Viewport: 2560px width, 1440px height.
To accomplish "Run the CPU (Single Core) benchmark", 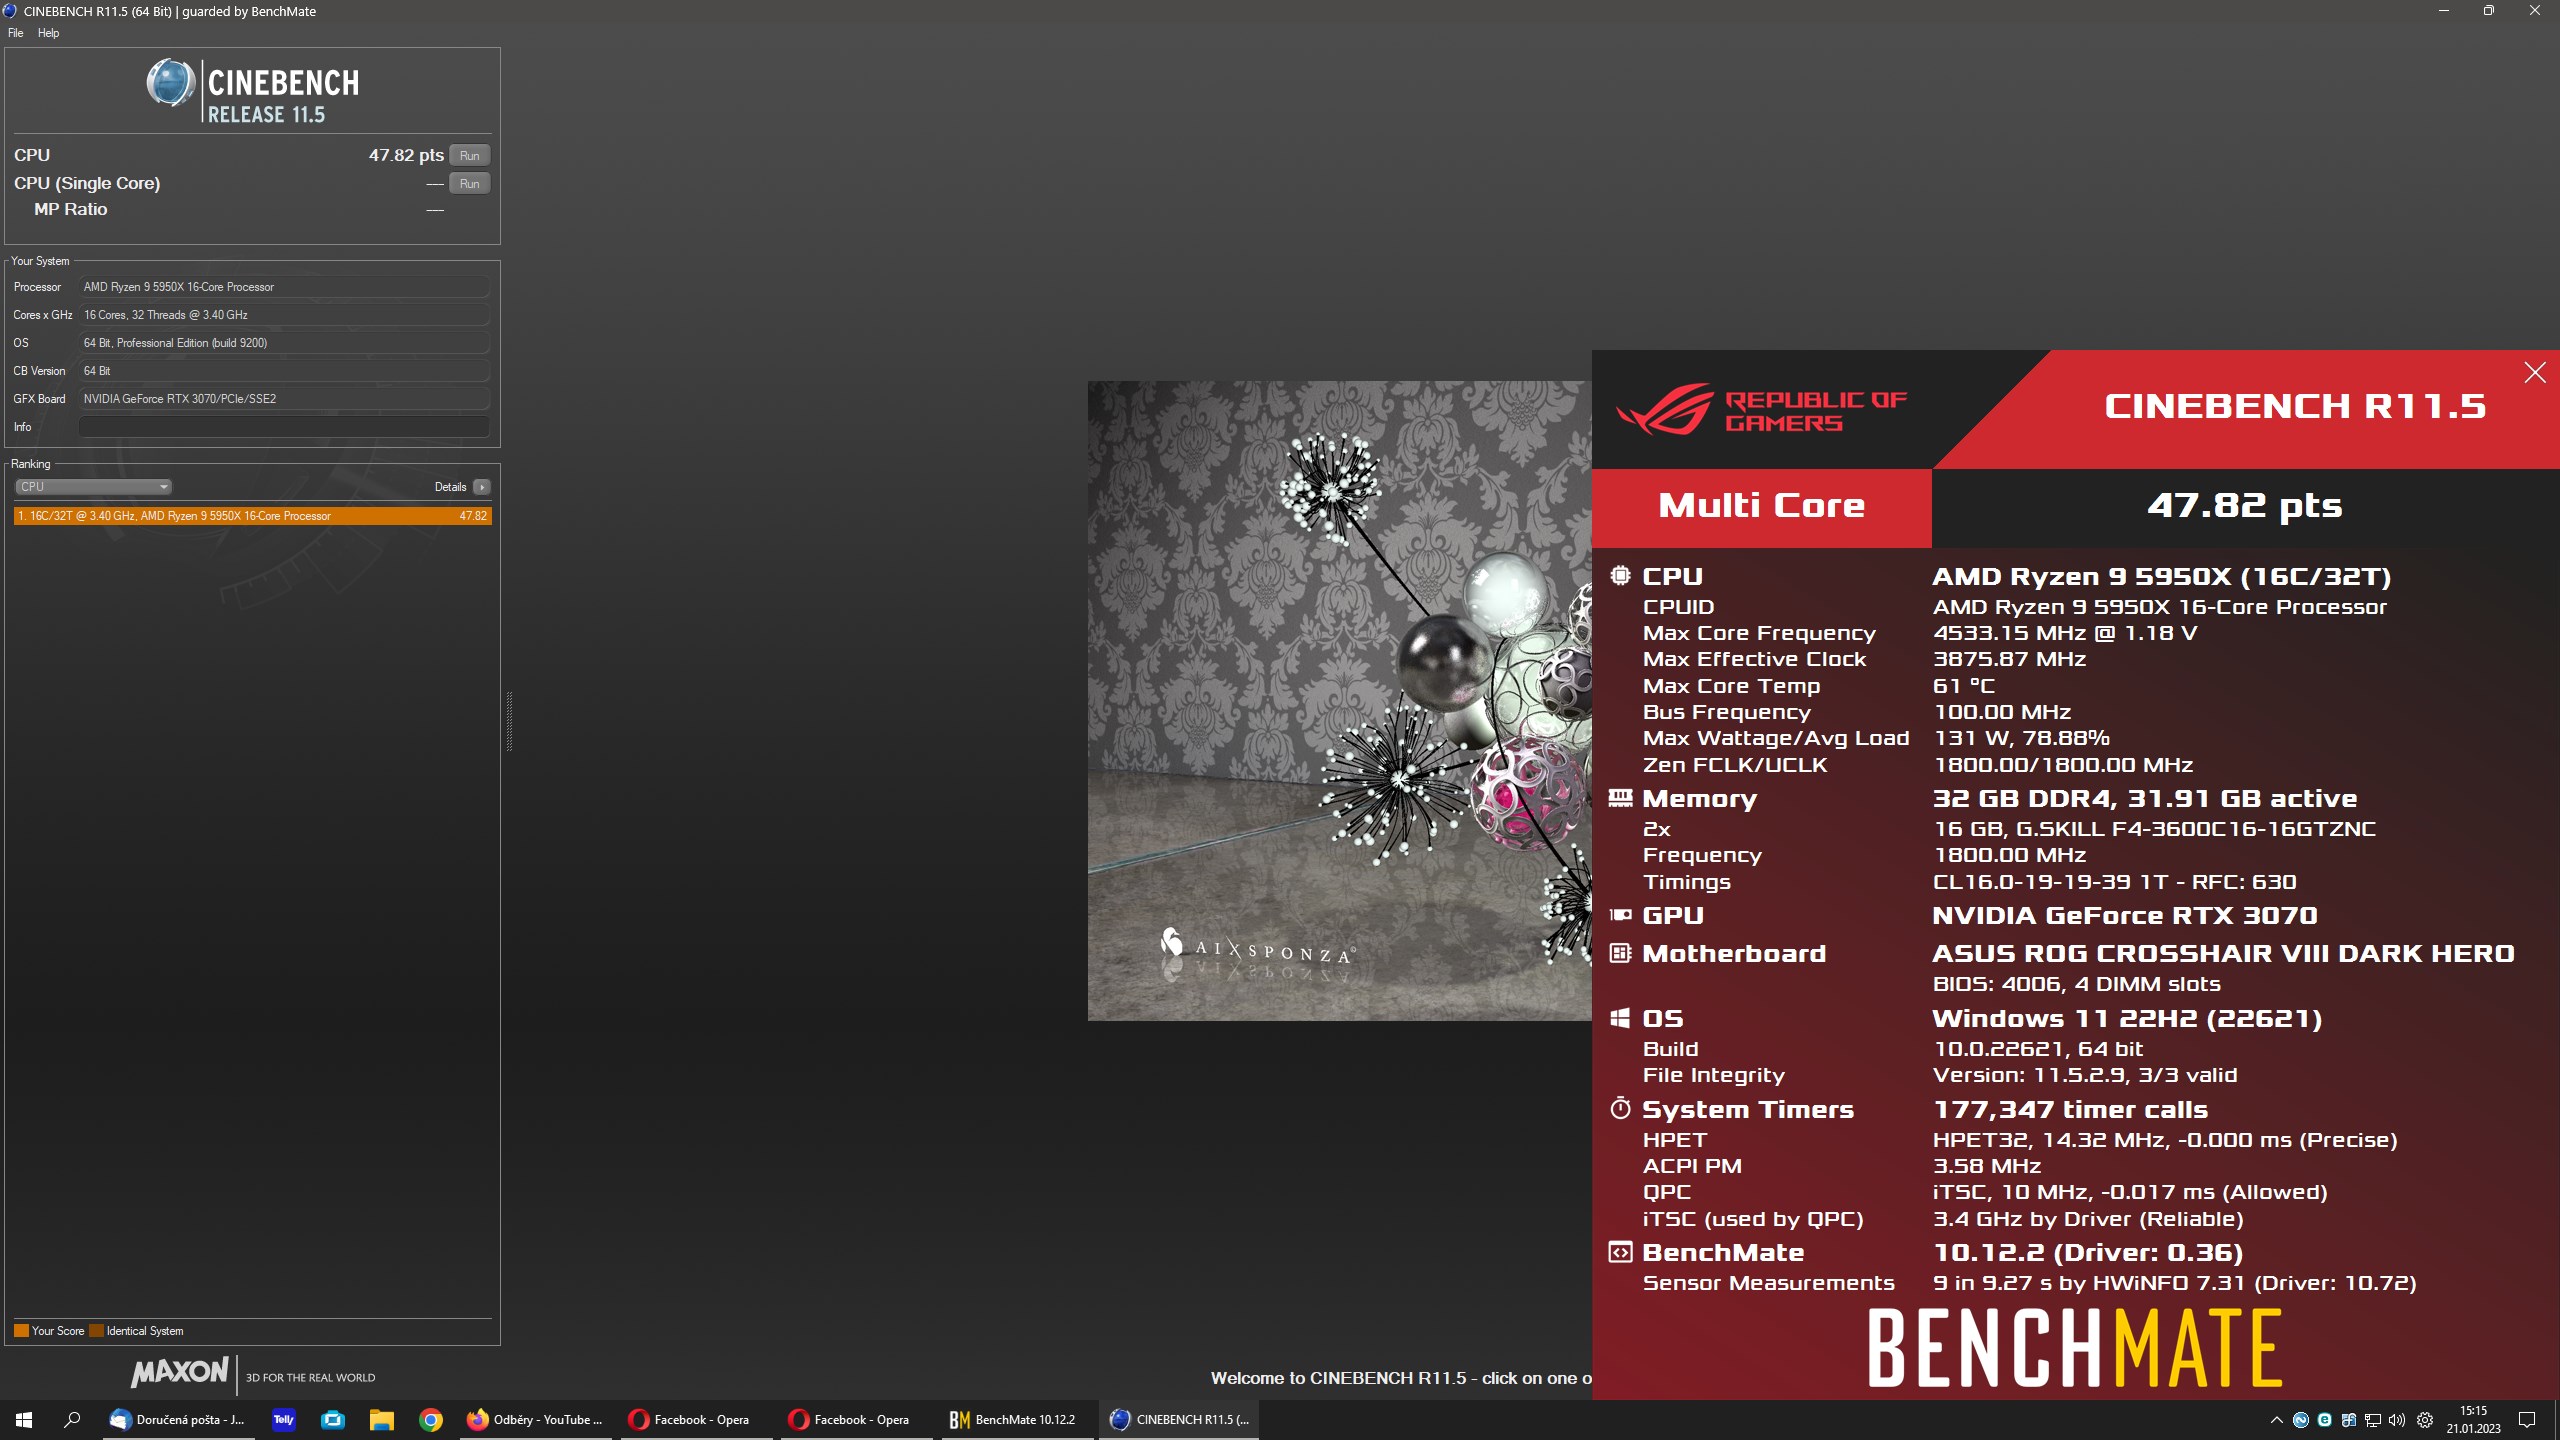I will 470,183.
